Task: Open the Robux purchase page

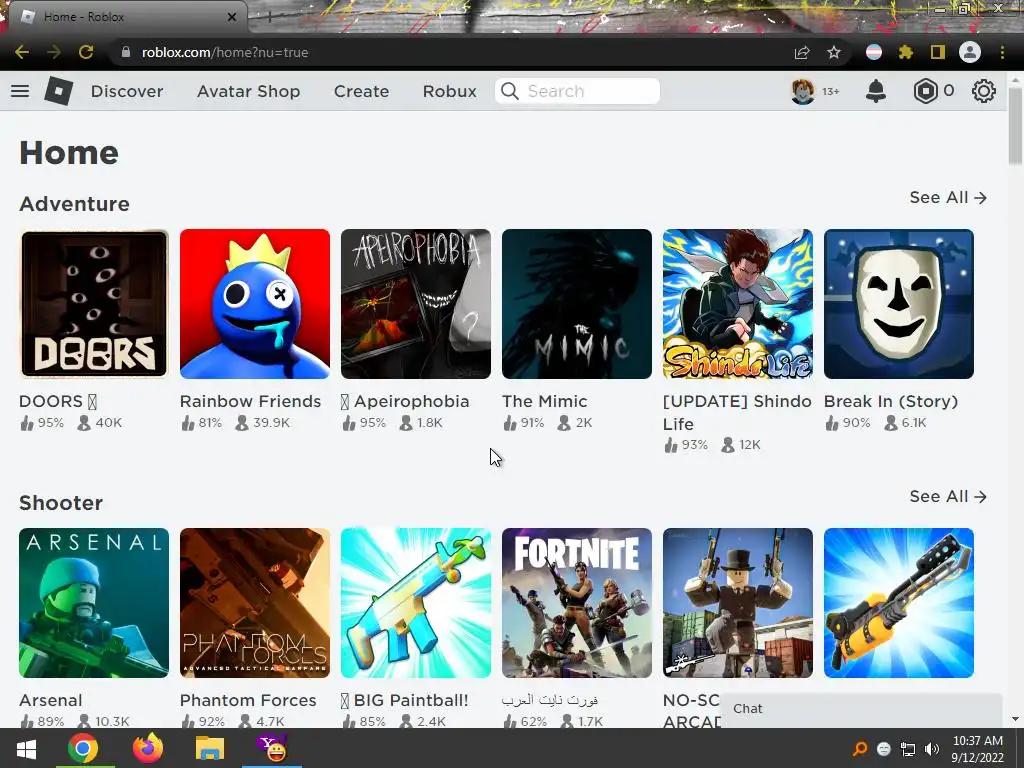Action: (449, 91)
